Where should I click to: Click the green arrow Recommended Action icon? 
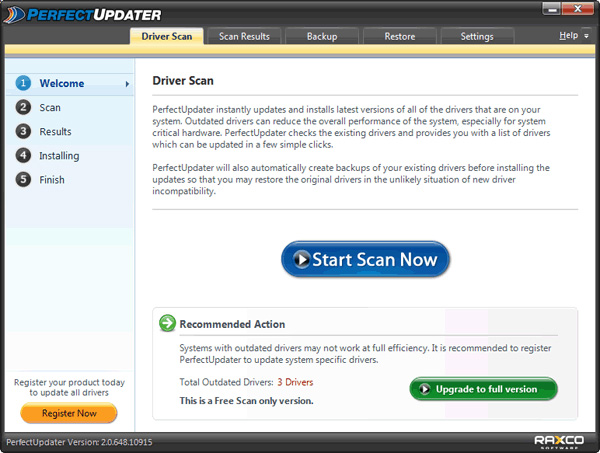click(x=167, y=323)
